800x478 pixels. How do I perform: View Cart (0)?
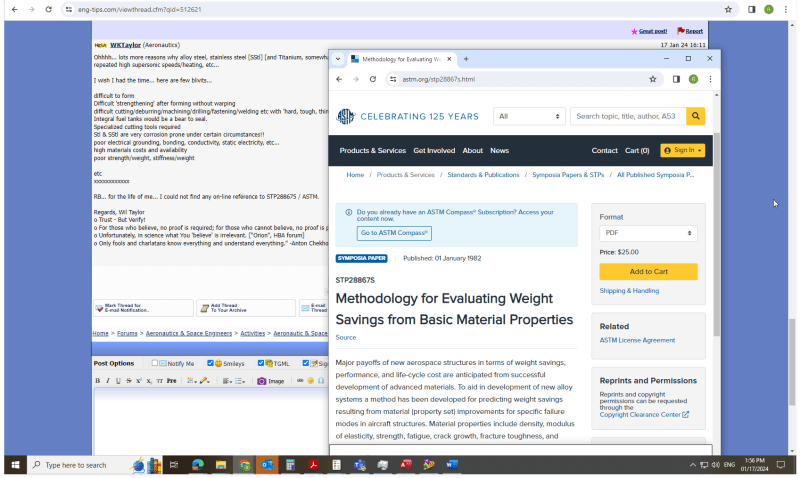click(637, 150)
